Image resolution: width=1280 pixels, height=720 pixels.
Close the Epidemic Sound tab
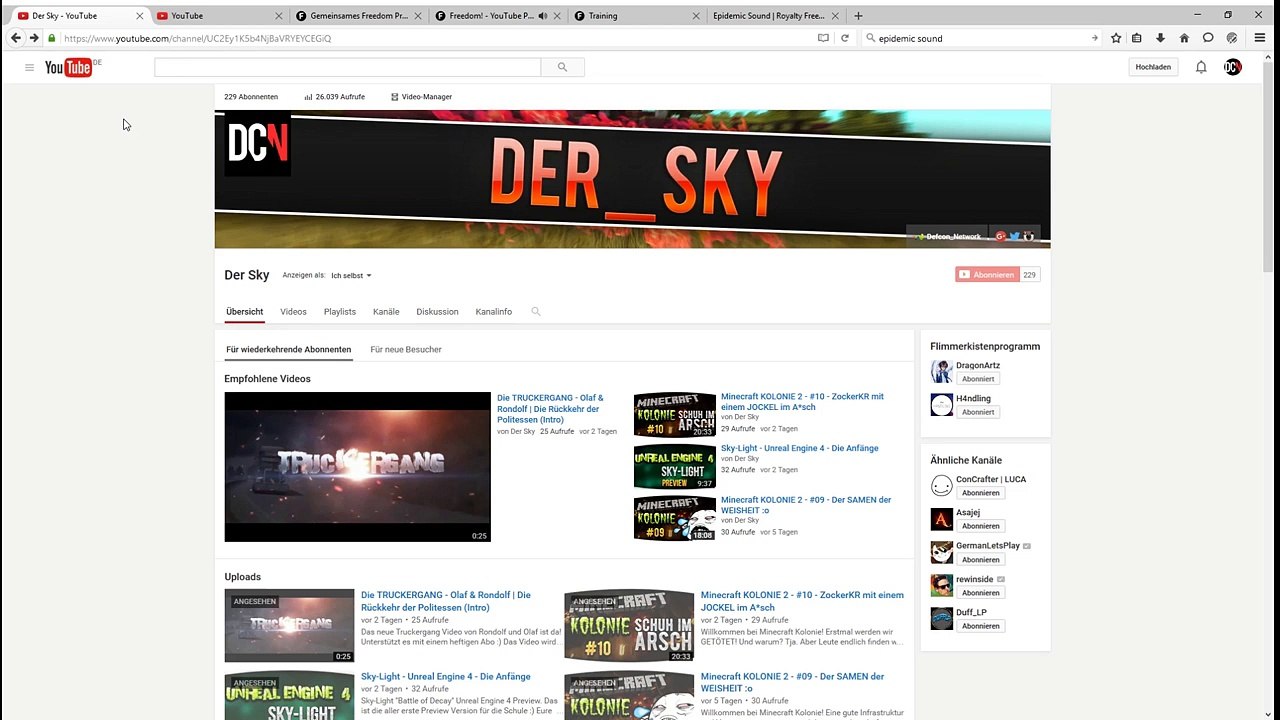click(x=835, y=16)
